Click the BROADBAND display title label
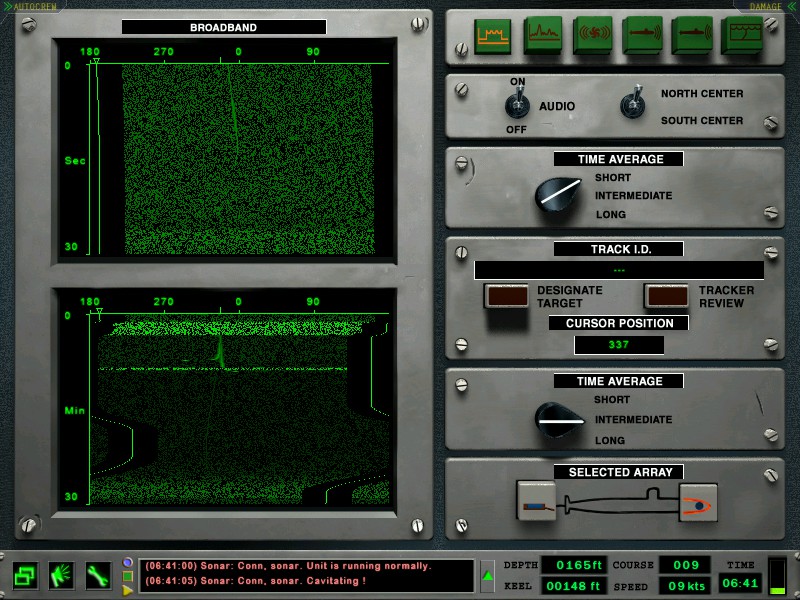800x600 pixels. [223, 28]
